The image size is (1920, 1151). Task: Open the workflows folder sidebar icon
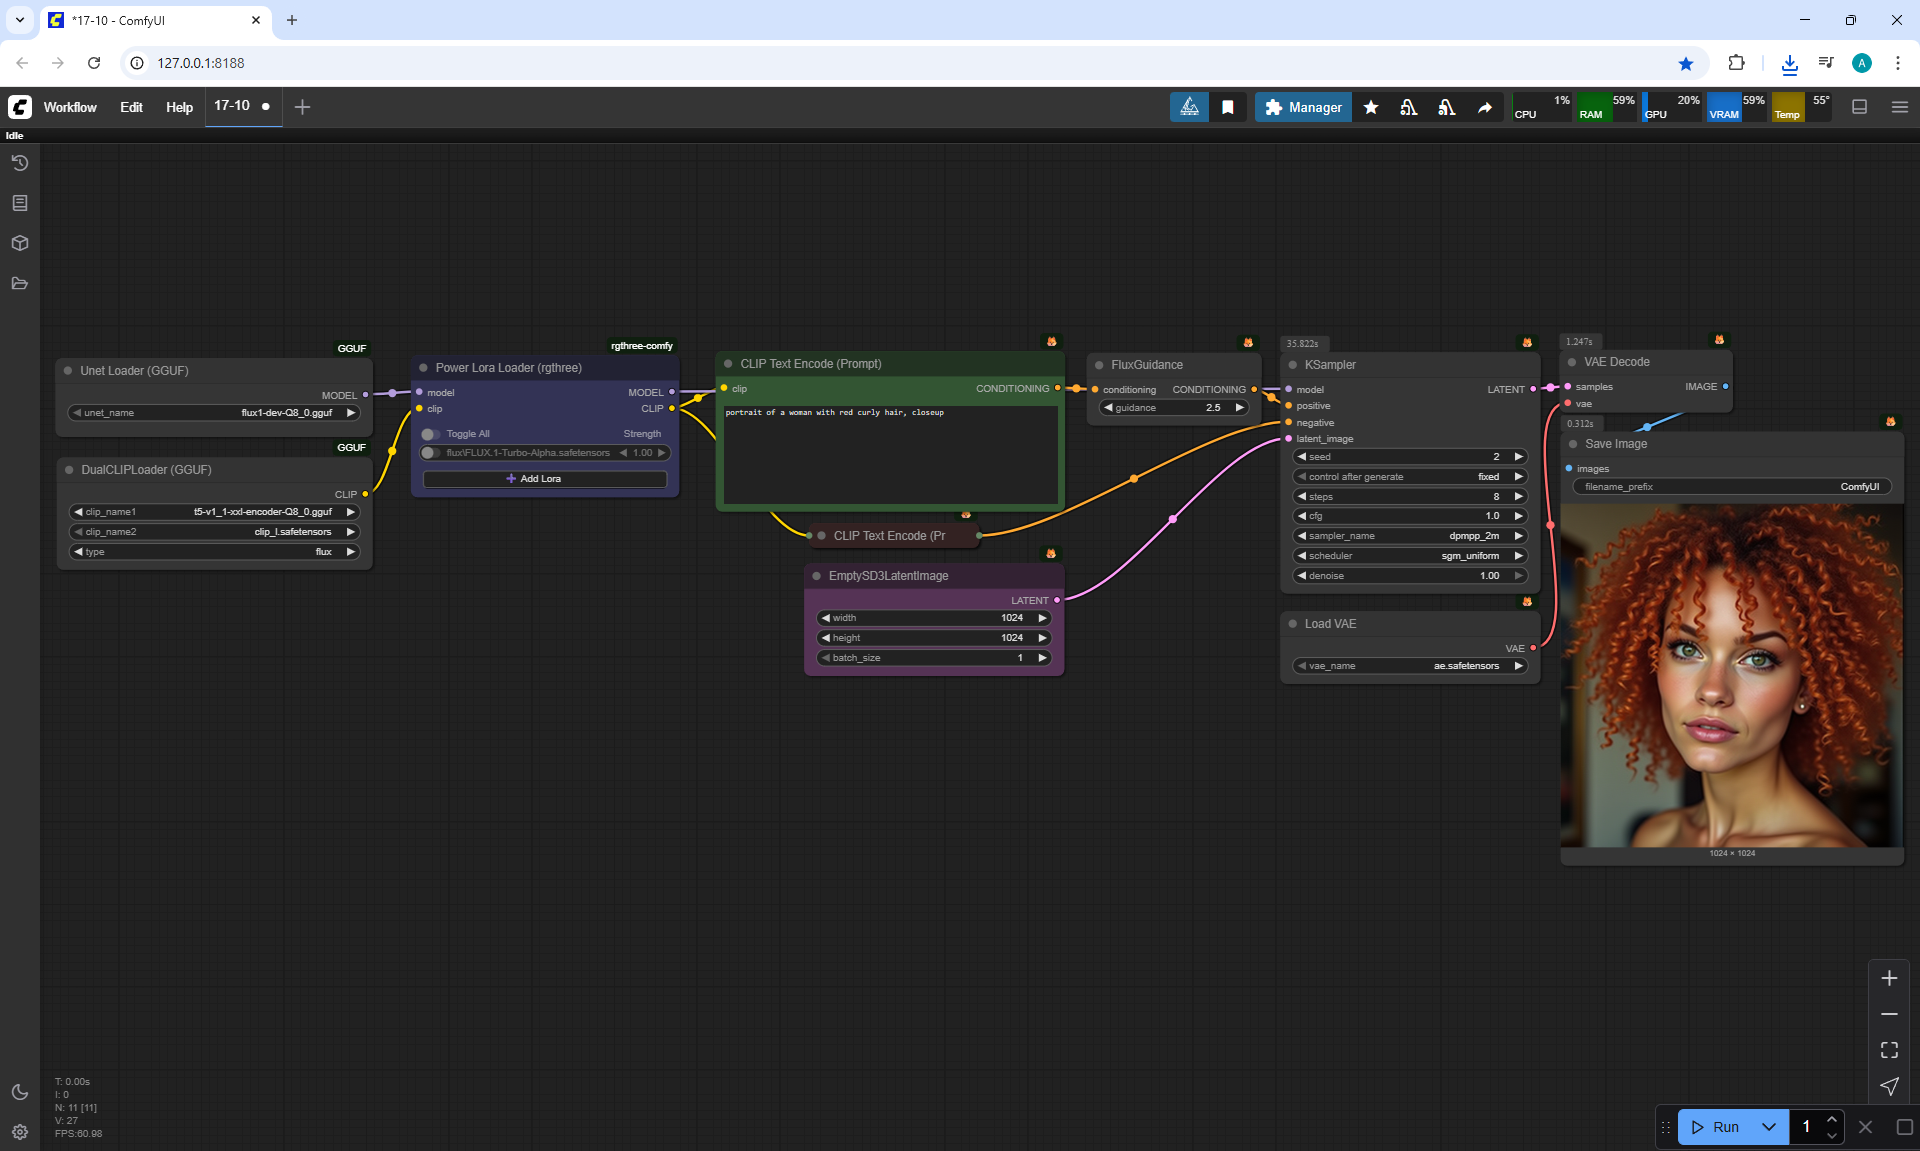[20, 283]
